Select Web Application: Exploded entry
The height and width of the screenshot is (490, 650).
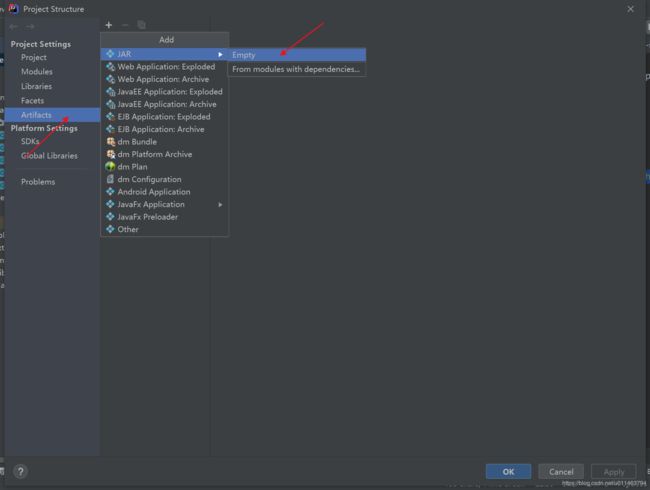click(165, 66)
